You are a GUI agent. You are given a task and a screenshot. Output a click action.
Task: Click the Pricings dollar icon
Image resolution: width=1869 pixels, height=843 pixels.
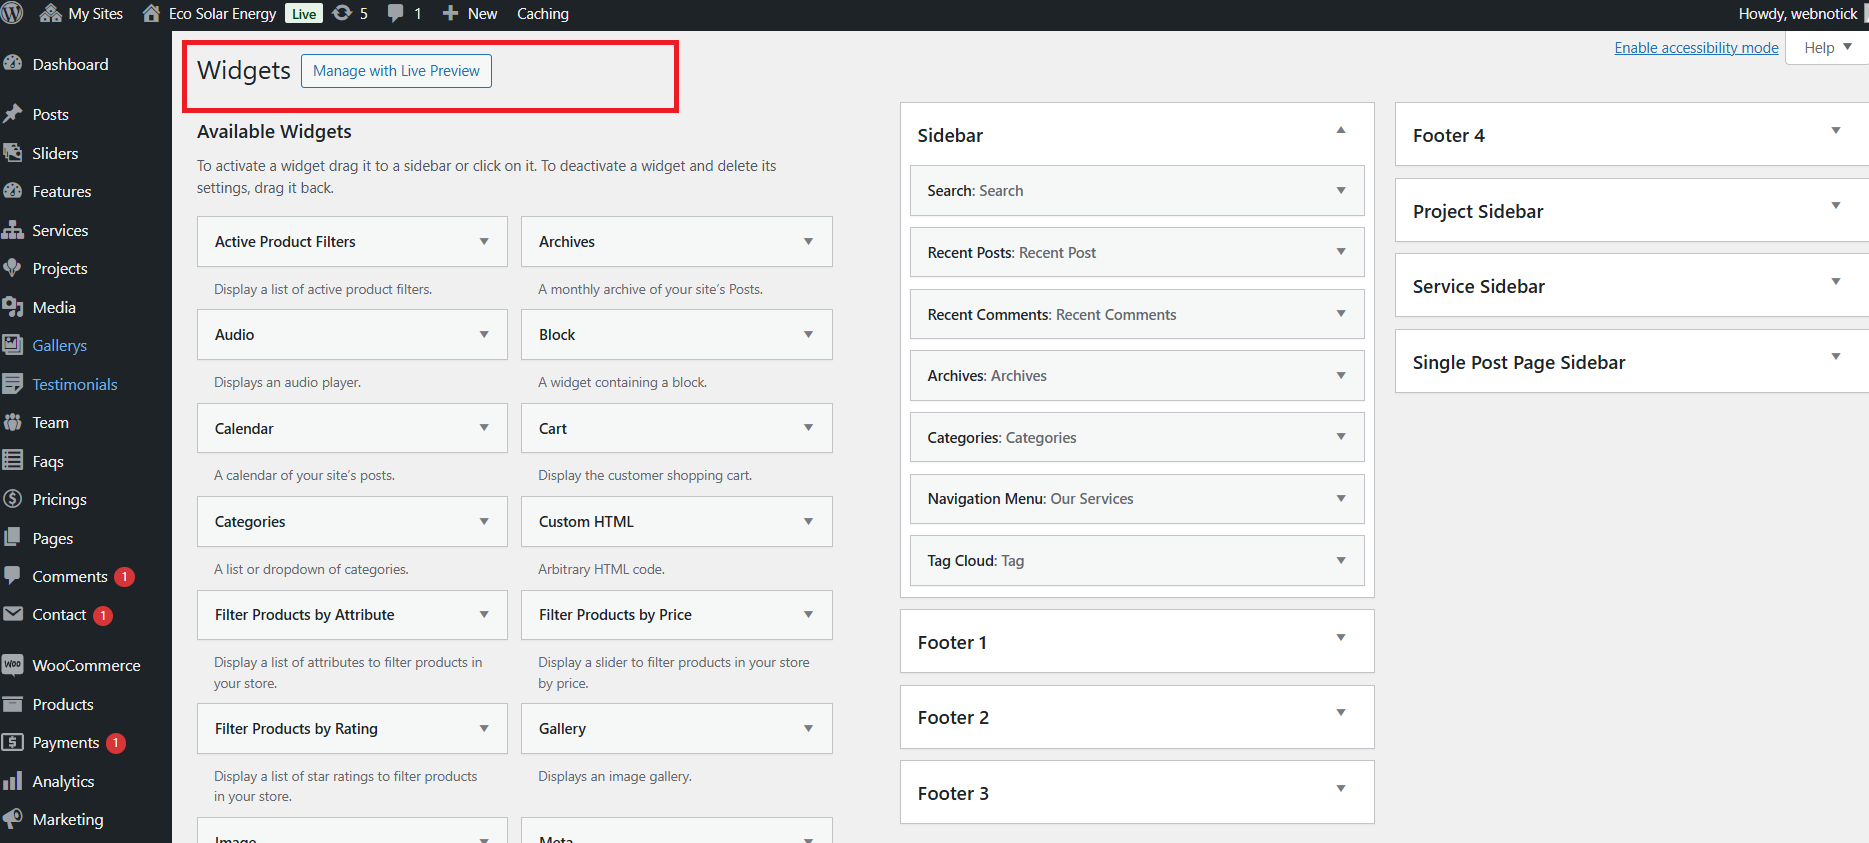pos(13,499)
